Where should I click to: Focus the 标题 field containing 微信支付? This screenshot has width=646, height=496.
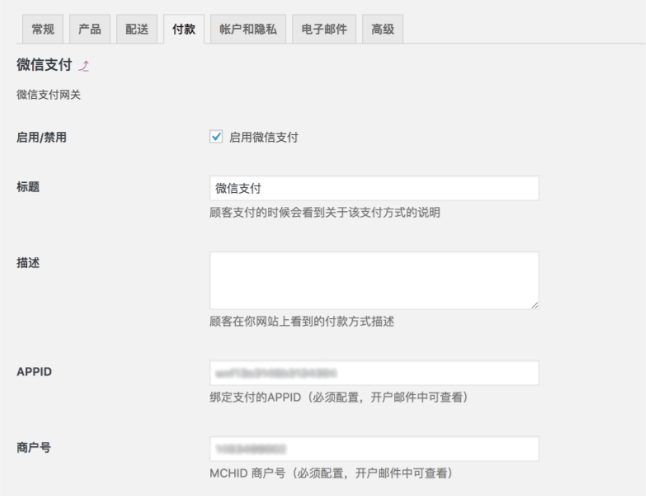pyautogui.click(x=374, y=188)
